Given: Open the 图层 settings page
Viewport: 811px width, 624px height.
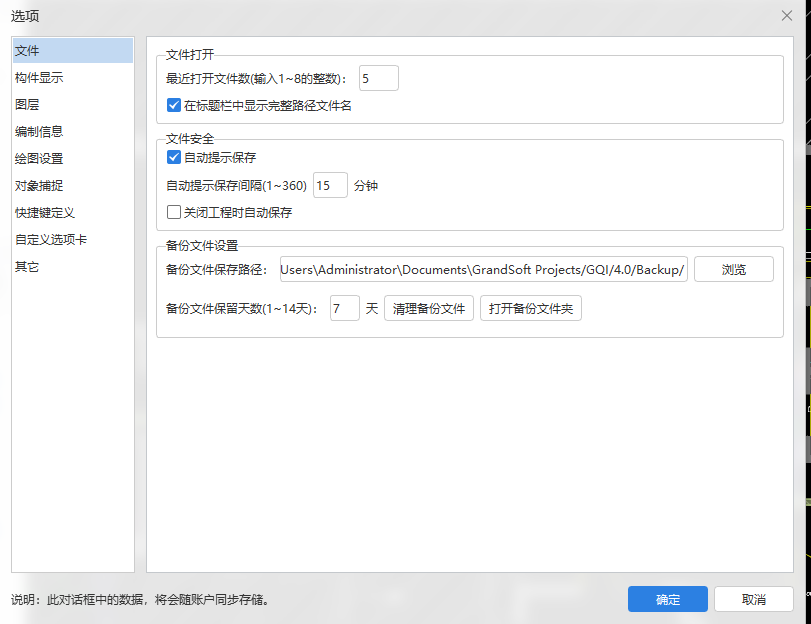Looking at the screenshot, I should 30,104.
